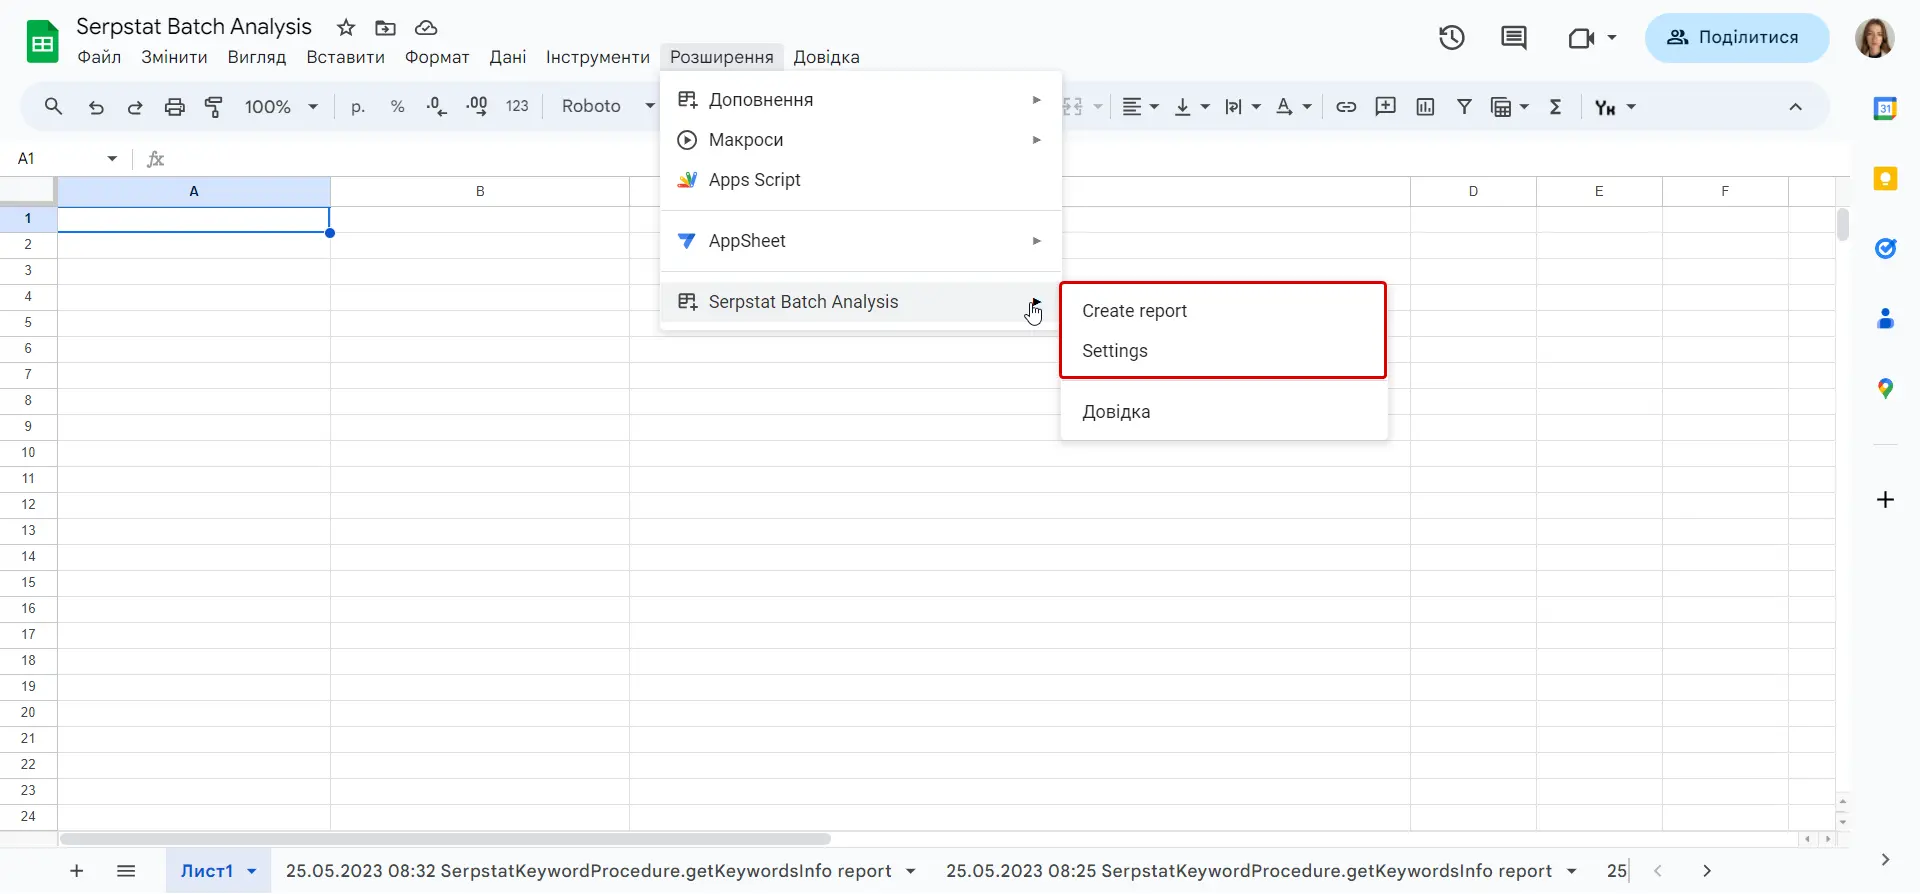Search the menus magnifier icon
Image resolution: width=1920 pixels, height=894 pixels.
click(x=54, y=107)
